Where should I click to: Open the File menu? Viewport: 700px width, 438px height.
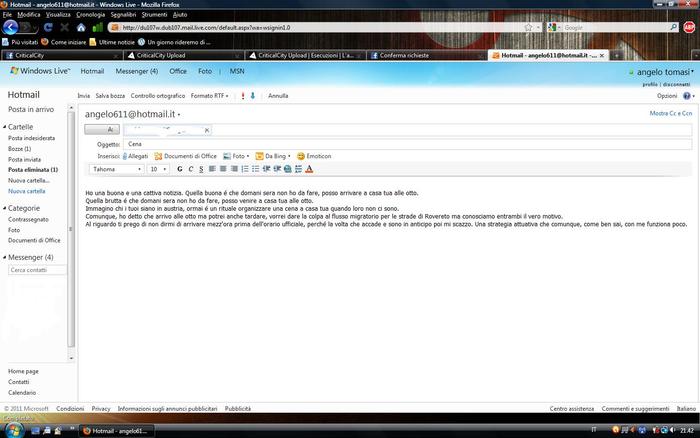[x=7, y=15]
